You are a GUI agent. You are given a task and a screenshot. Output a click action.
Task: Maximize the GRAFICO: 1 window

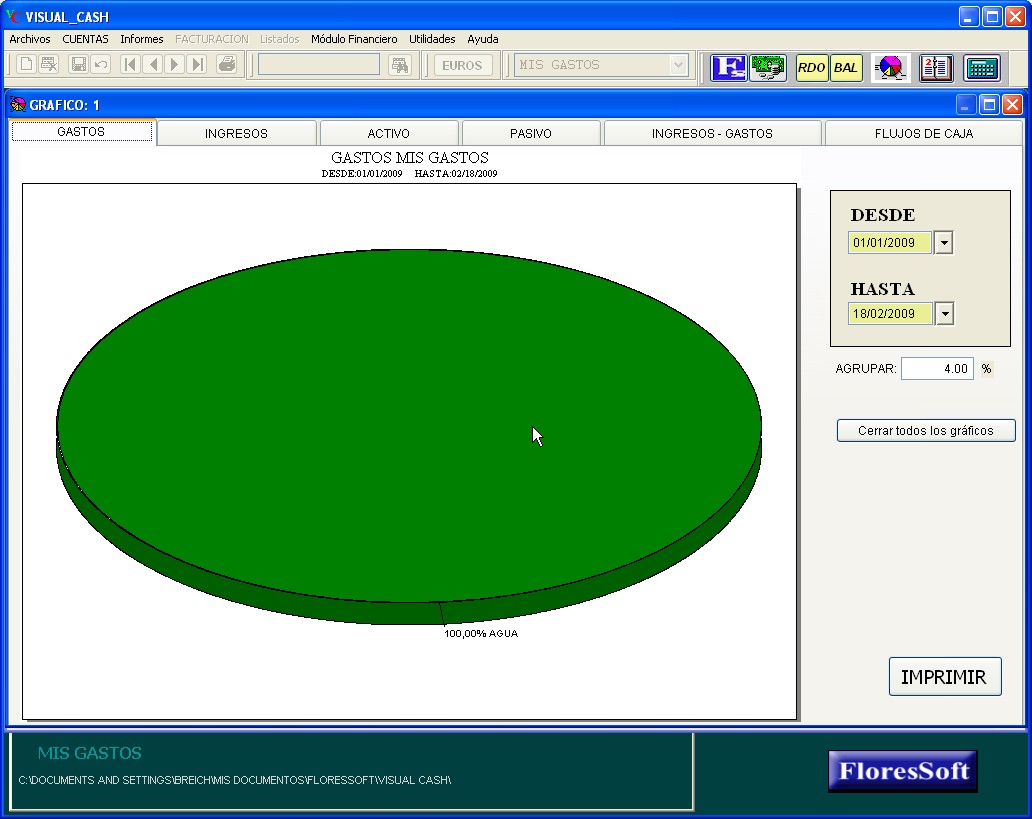pyautogui.click(x=989, y=105)
